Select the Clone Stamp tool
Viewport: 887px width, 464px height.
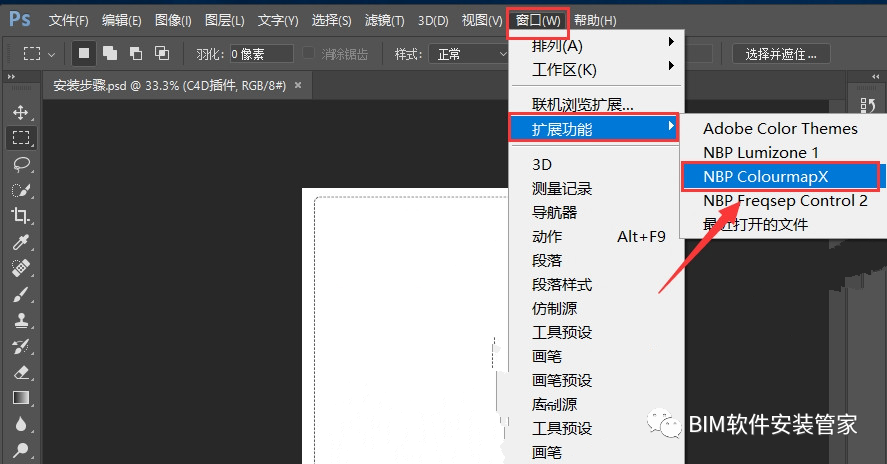(21, 320)
